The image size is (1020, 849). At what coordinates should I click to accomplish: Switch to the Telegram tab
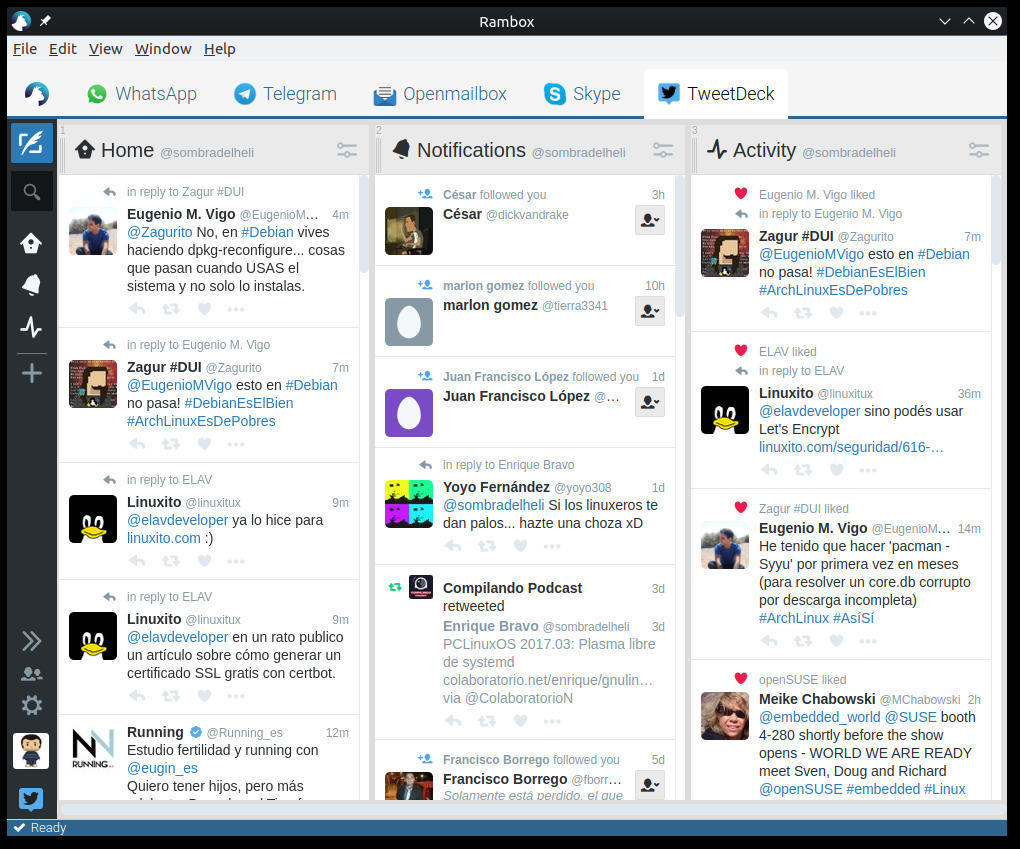pos(286,94)
